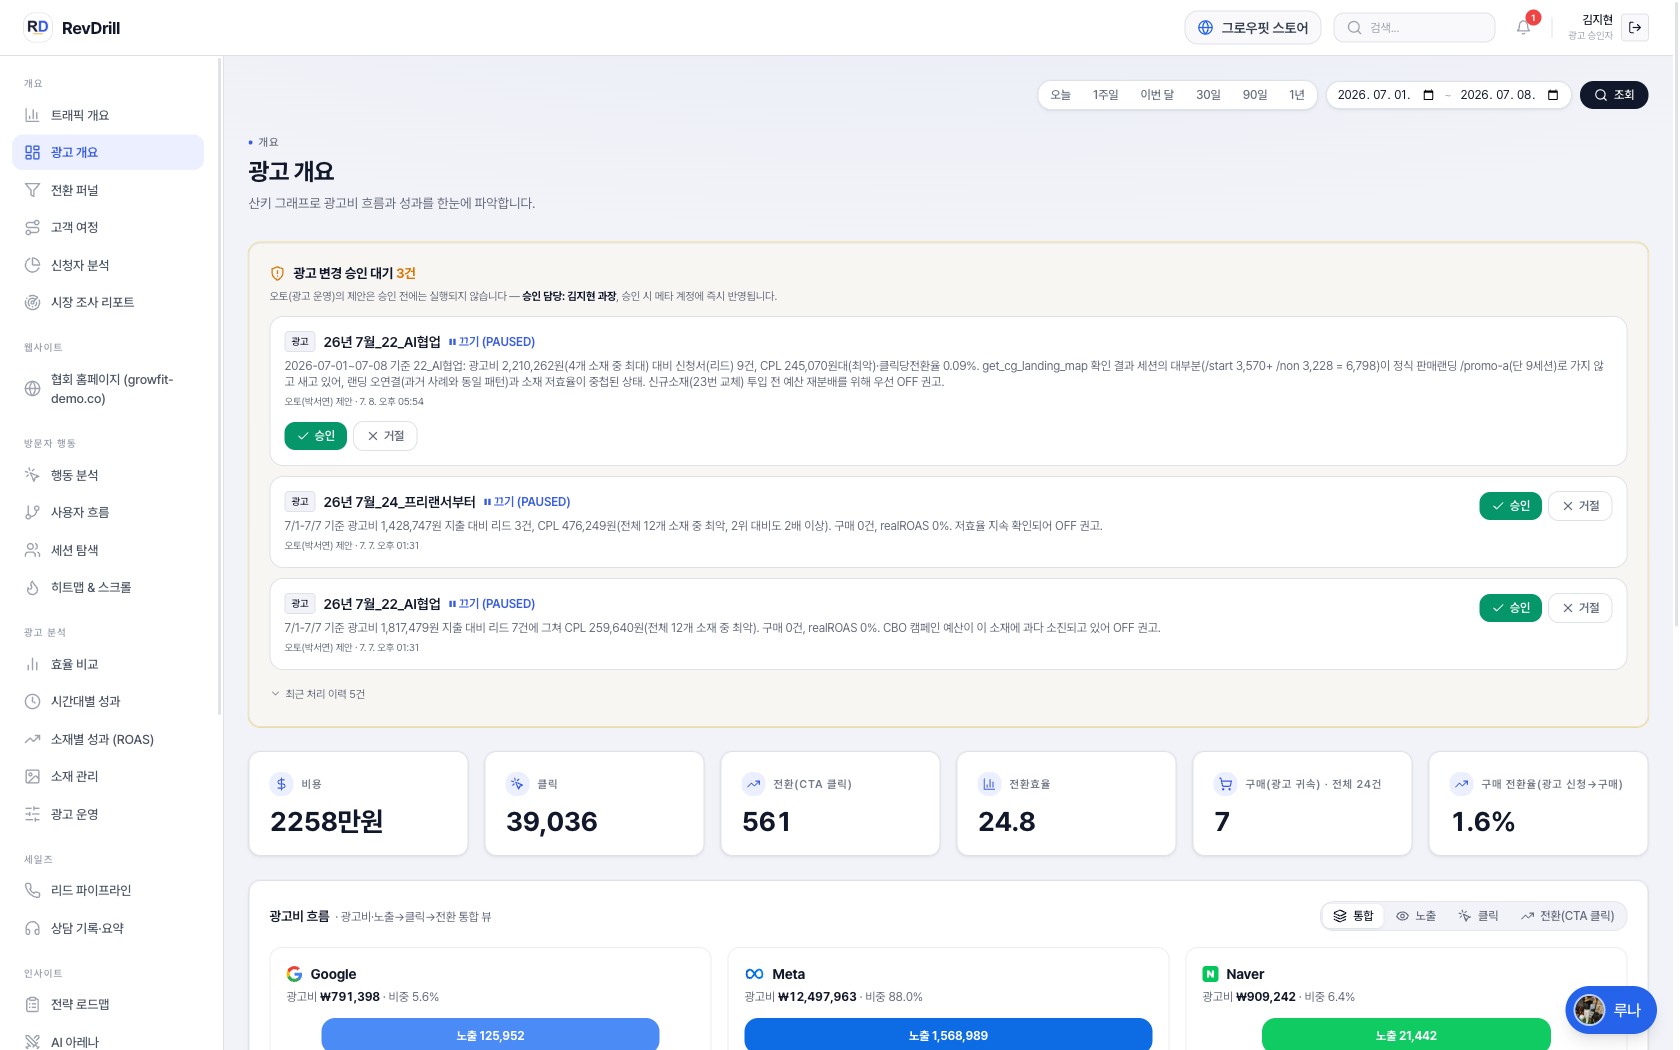Click the cursor icon on 클릭 card

click(x=517, y=784)
